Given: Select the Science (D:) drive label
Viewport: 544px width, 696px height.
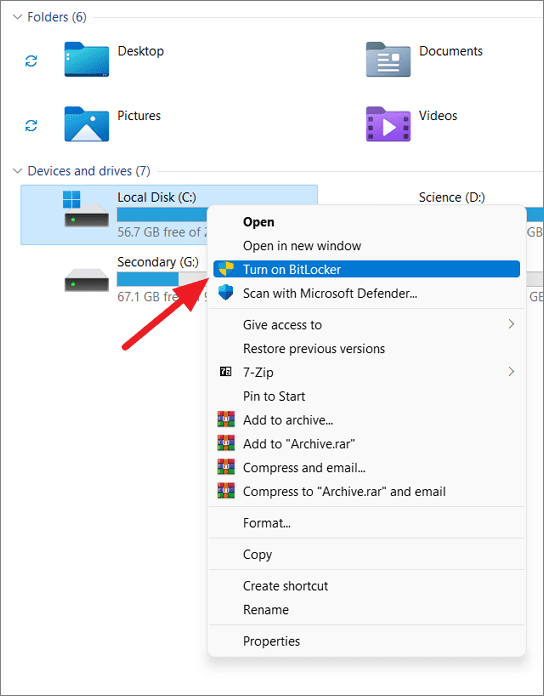Looking at the screenshot, I should 452,197.
